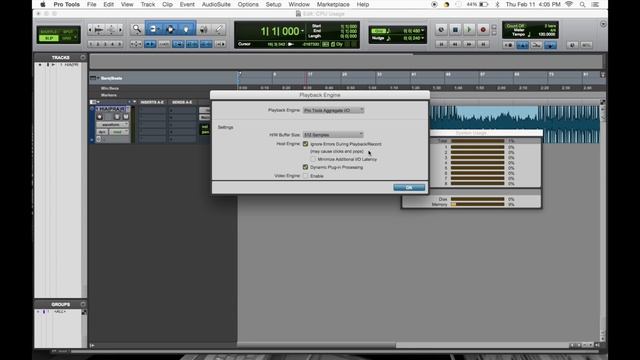Click the Bluetooth menu bar icon

[x=497, y=4]
